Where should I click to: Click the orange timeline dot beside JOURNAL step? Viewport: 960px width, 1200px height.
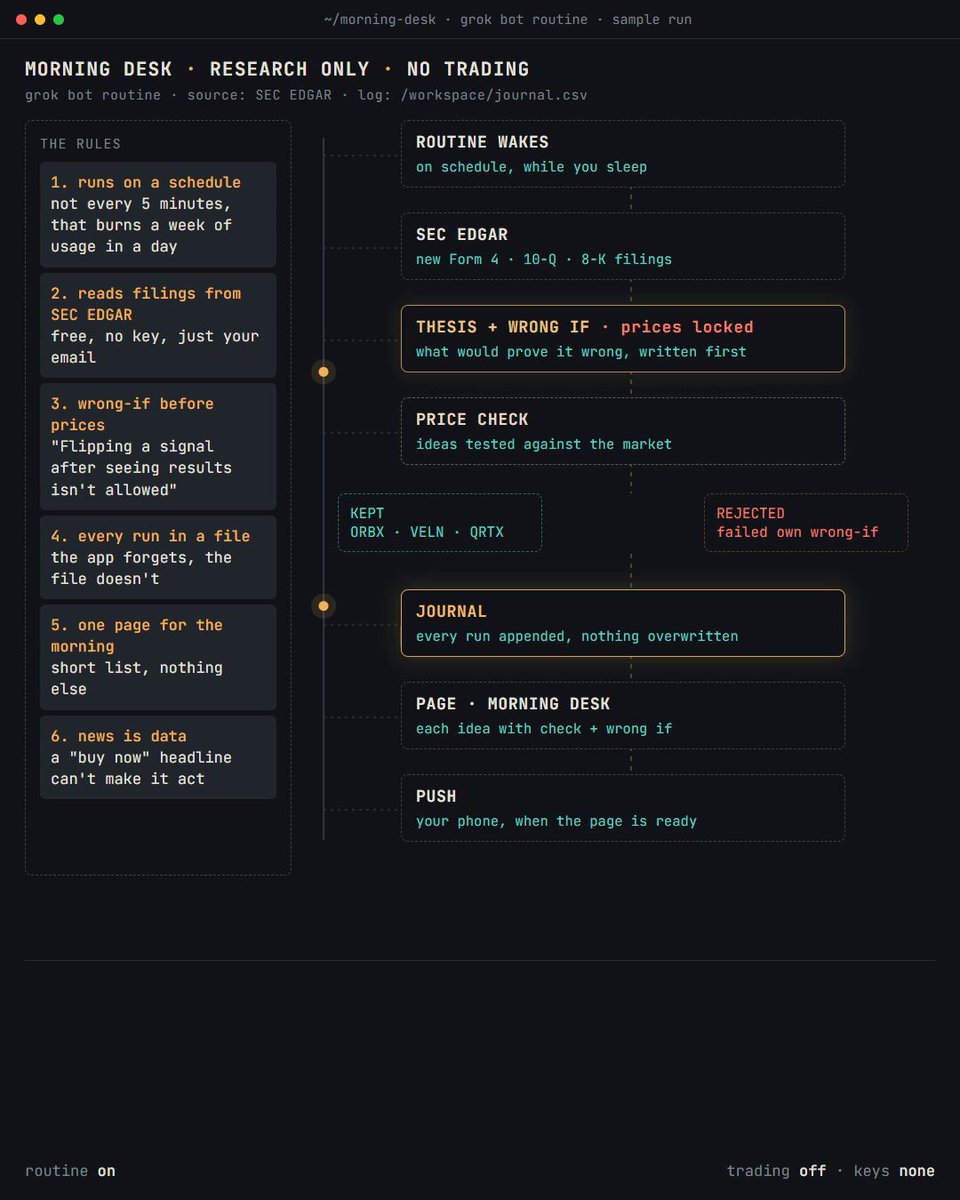pos(323,606)
